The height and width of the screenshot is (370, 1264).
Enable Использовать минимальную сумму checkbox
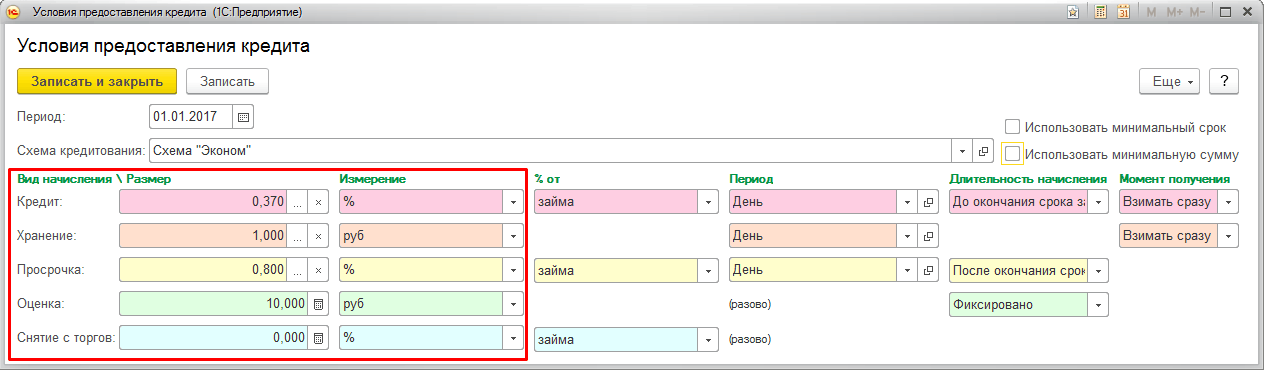[1012, 154]
